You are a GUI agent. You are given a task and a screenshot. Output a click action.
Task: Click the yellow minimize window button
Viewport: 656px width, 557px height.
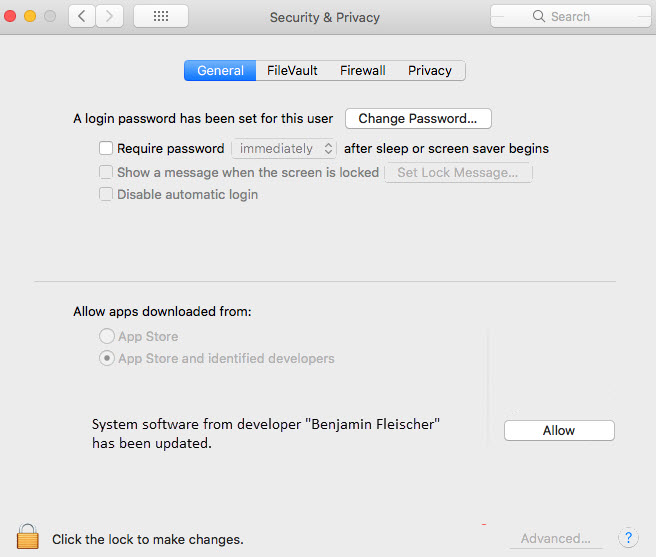coord(30,16)
